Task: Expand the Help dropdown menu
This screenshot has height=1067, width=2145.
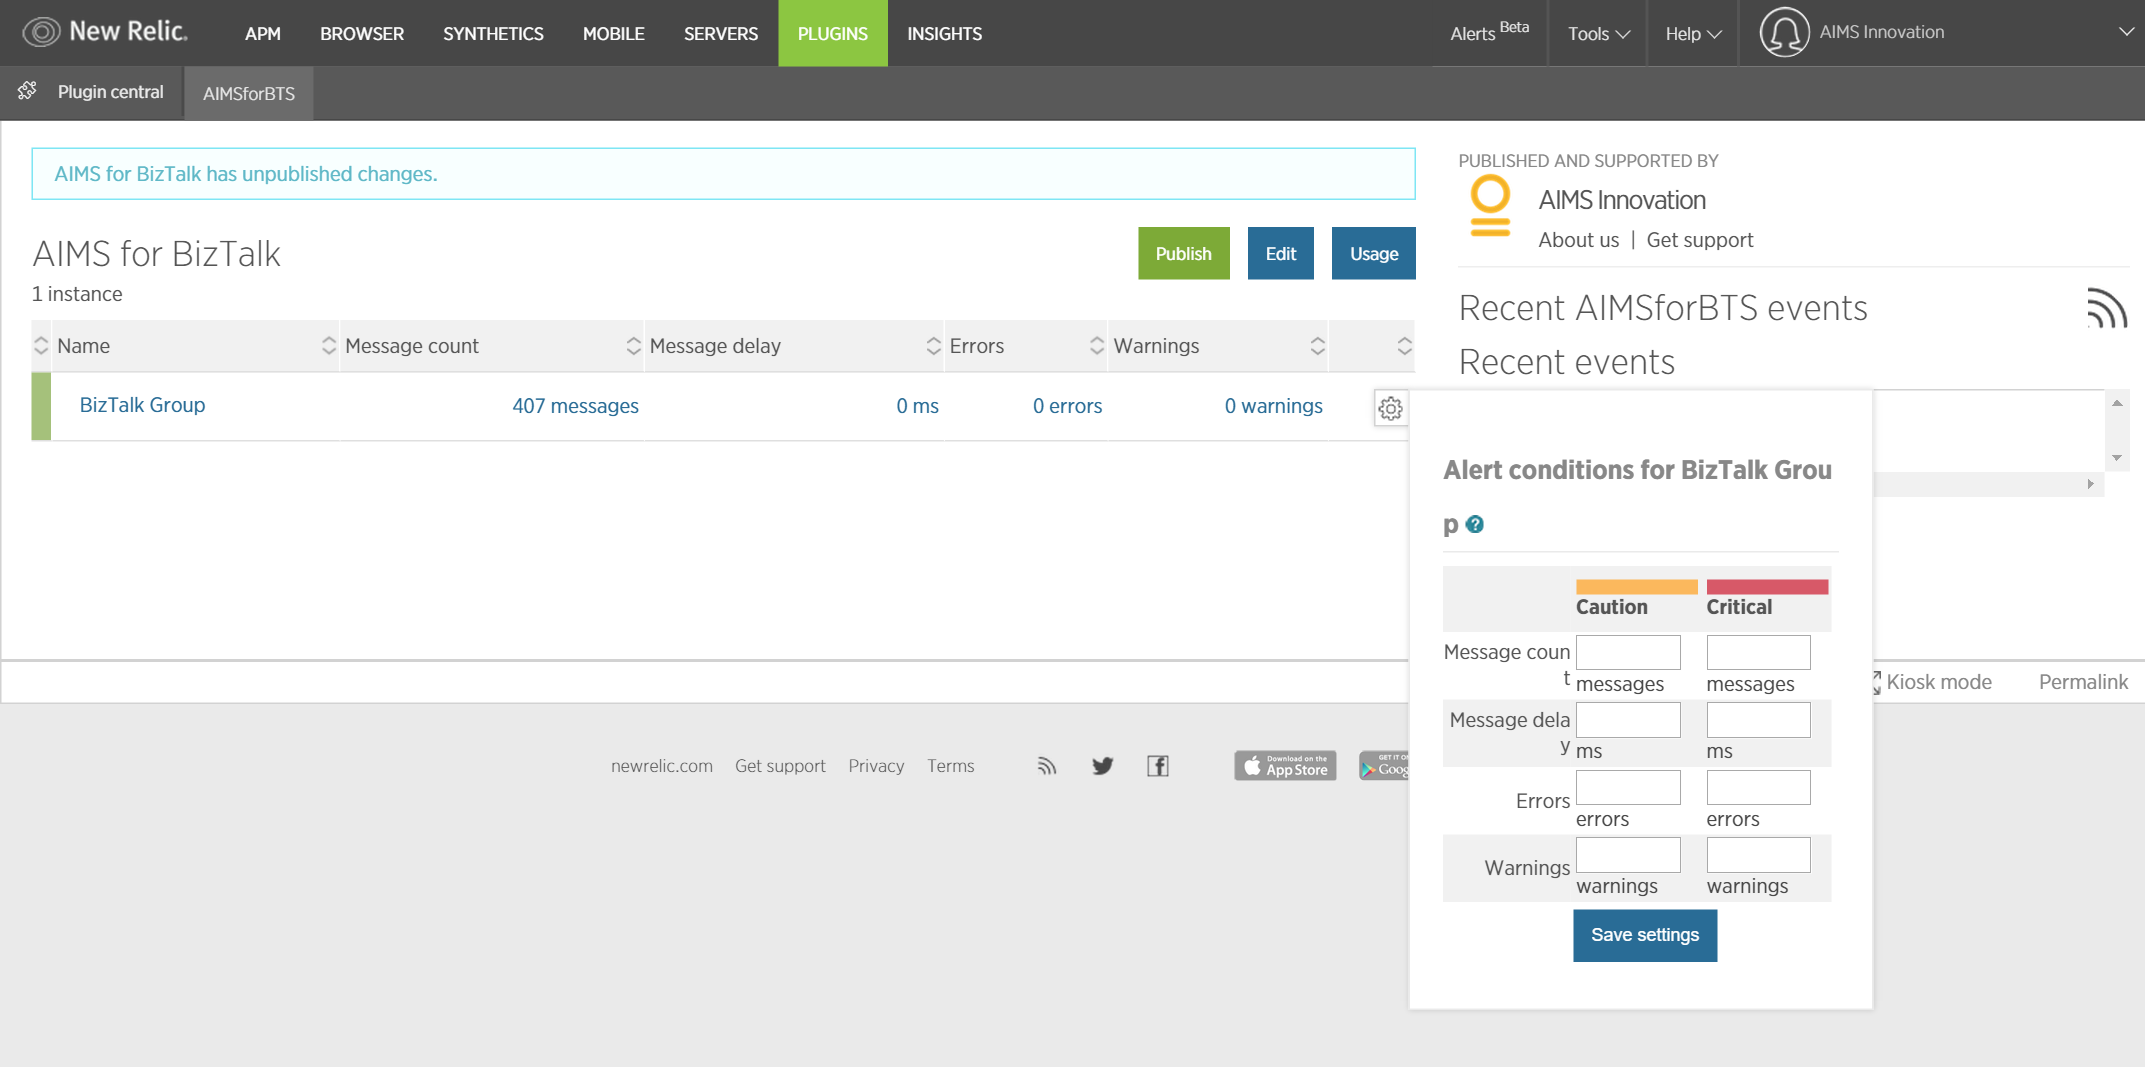Action: coord(1693,33)
